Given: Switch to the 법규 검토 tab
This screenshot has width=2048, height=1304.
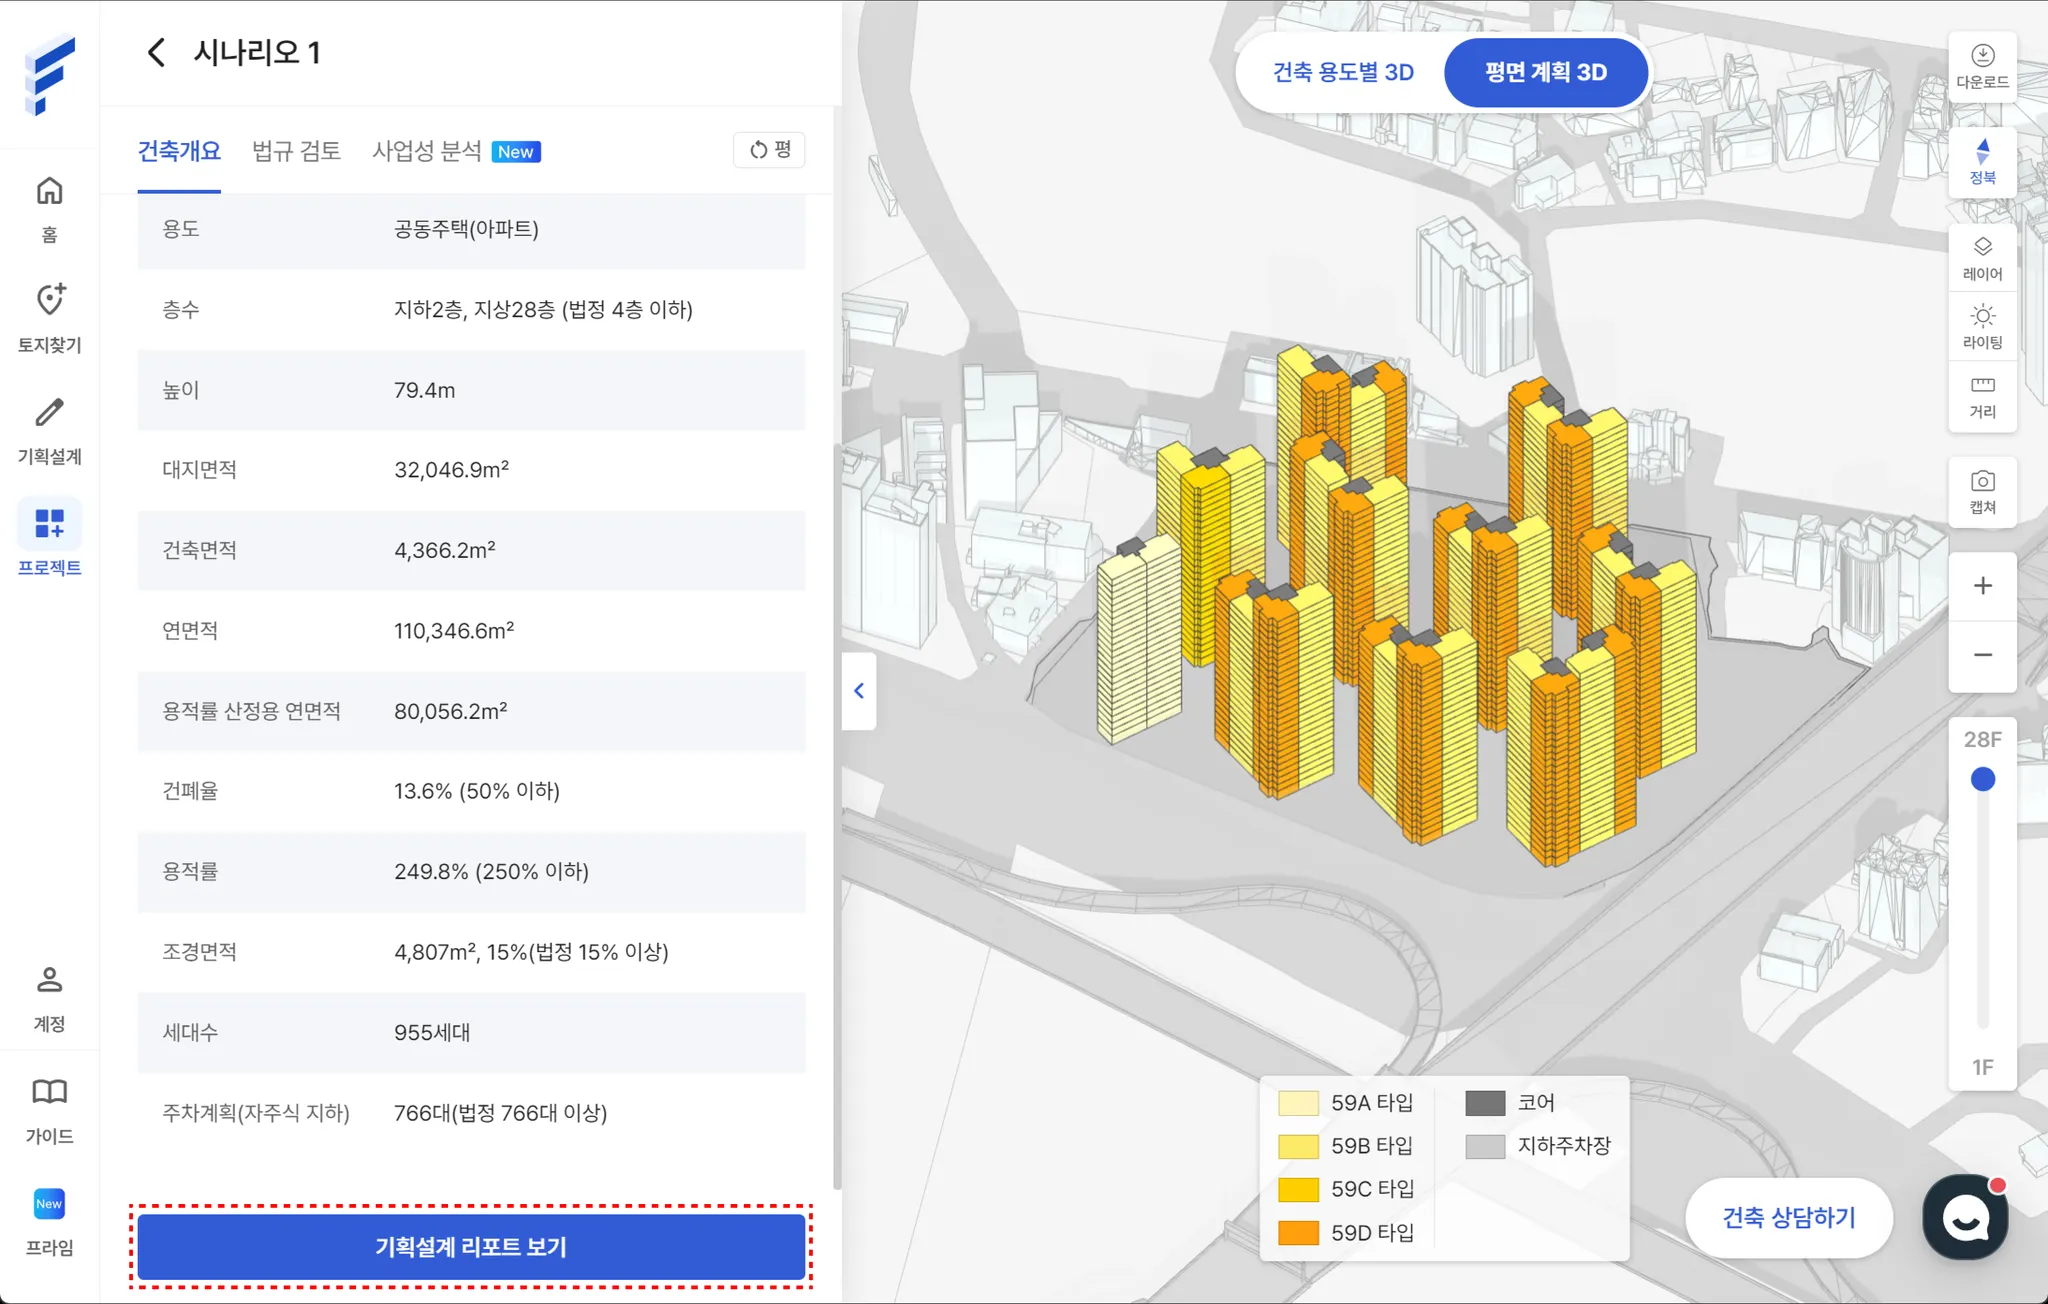Looking at the screenshot, I should (296, 151).
